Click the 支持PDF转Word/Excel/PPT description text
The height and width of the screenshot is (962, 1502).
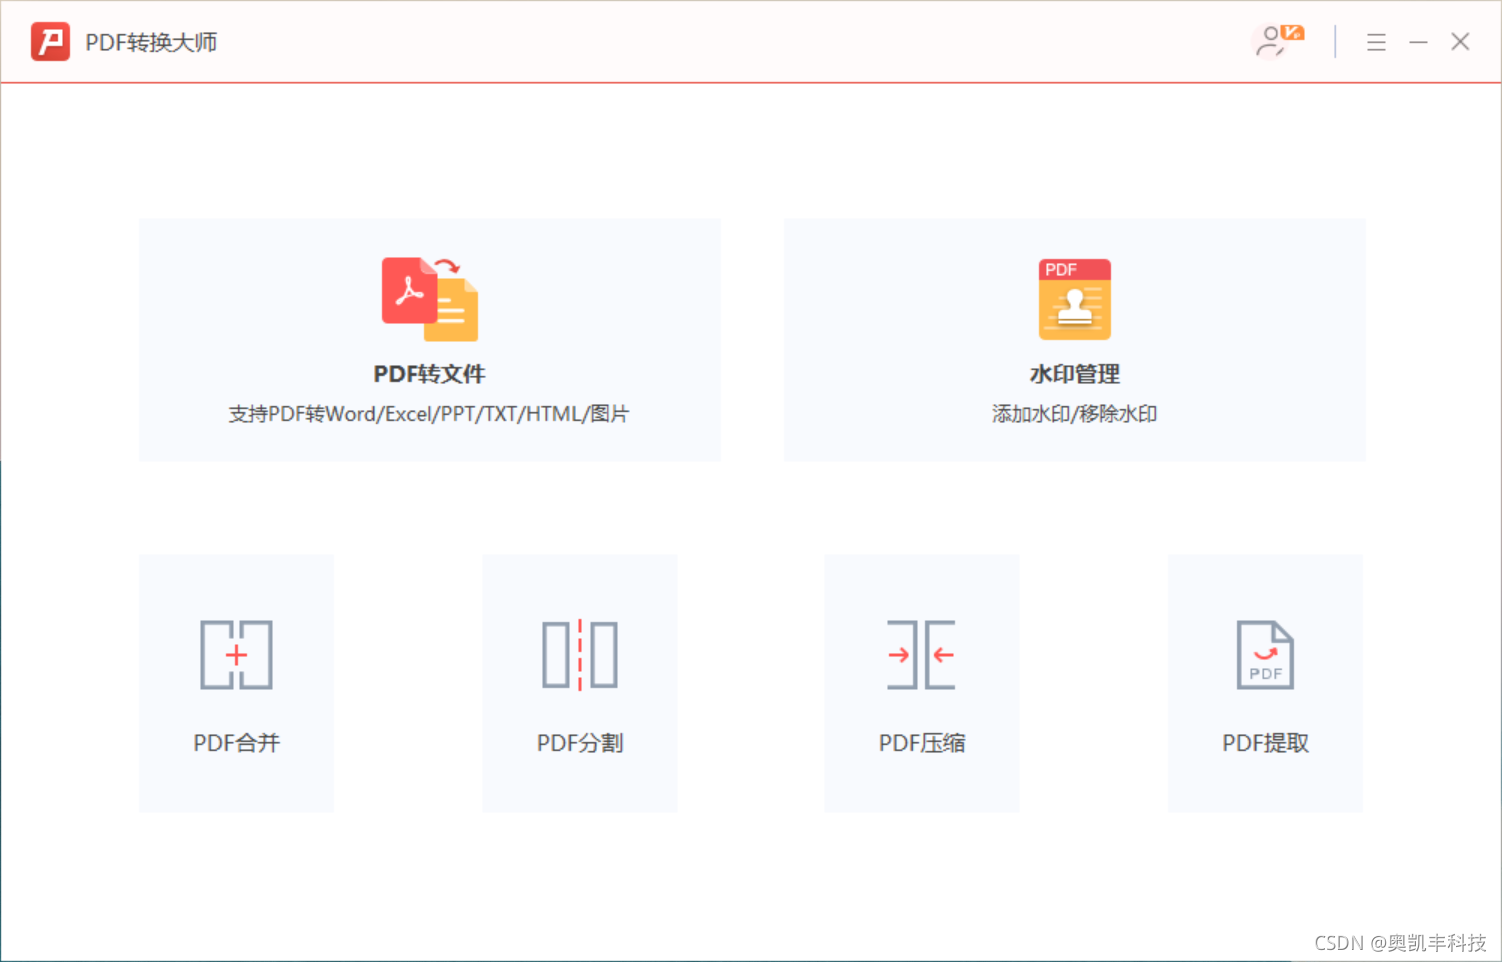coord(428,413)
